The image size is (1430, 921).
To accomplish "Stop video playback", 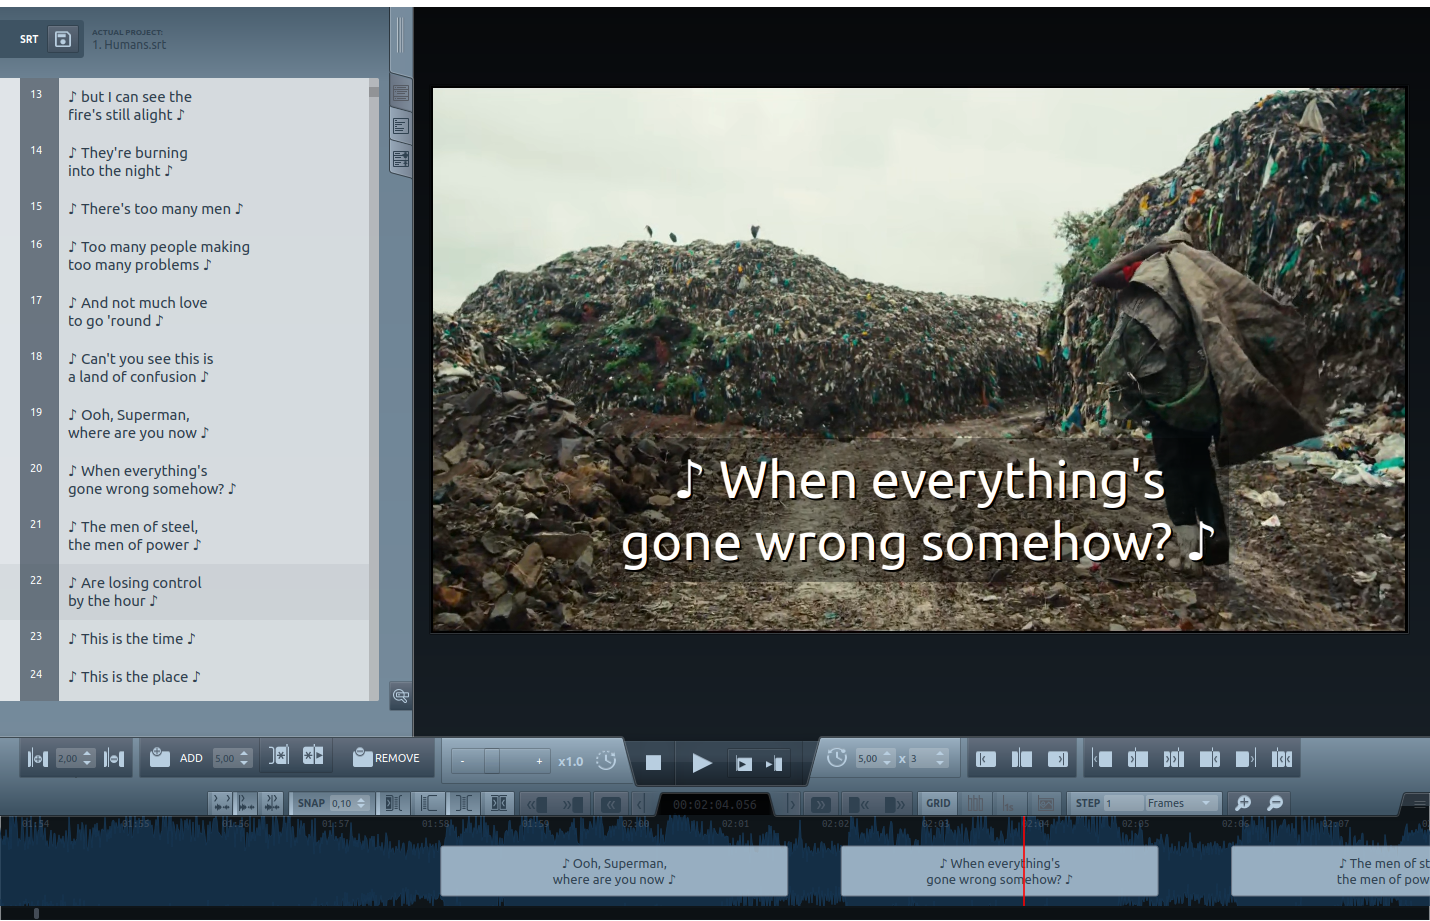I will coord(653,762).
